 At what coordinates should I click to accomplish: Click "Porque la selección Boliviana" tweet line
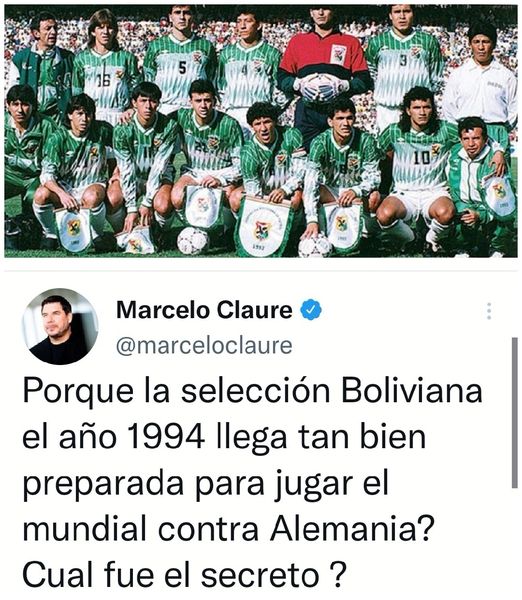(252, 392)
